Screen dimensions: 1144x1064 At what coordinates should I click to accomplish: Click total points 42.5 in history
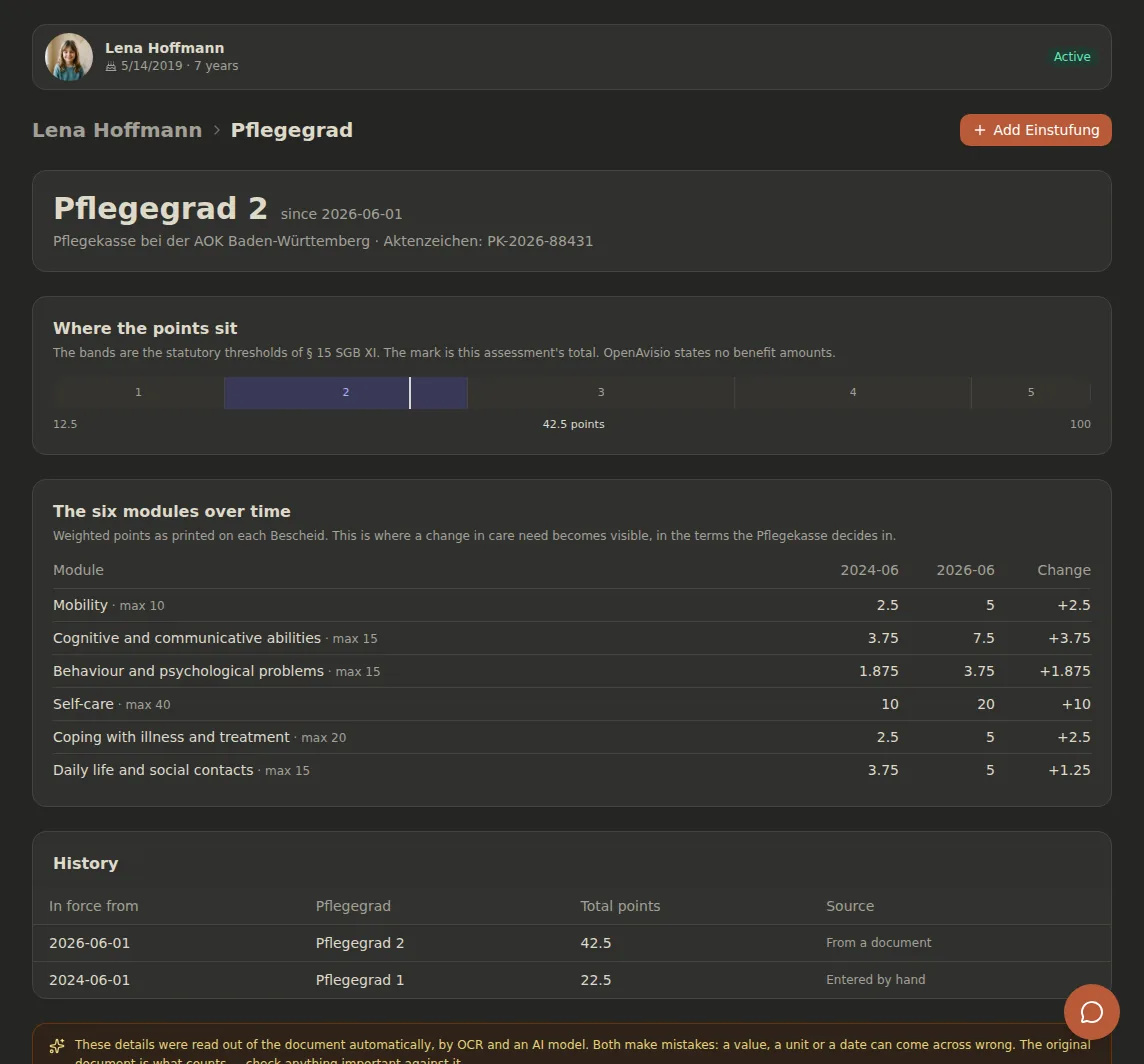point(595,943)
